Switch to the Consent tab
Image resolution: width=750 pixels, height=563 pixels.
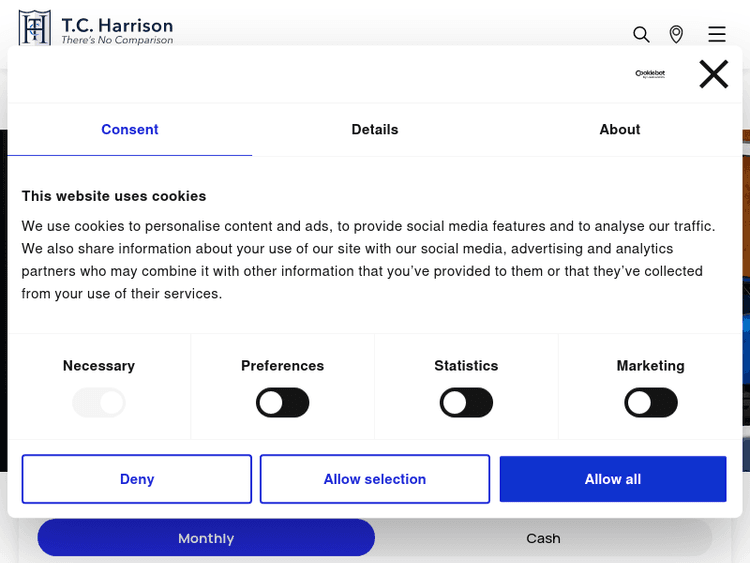point(130,130)
